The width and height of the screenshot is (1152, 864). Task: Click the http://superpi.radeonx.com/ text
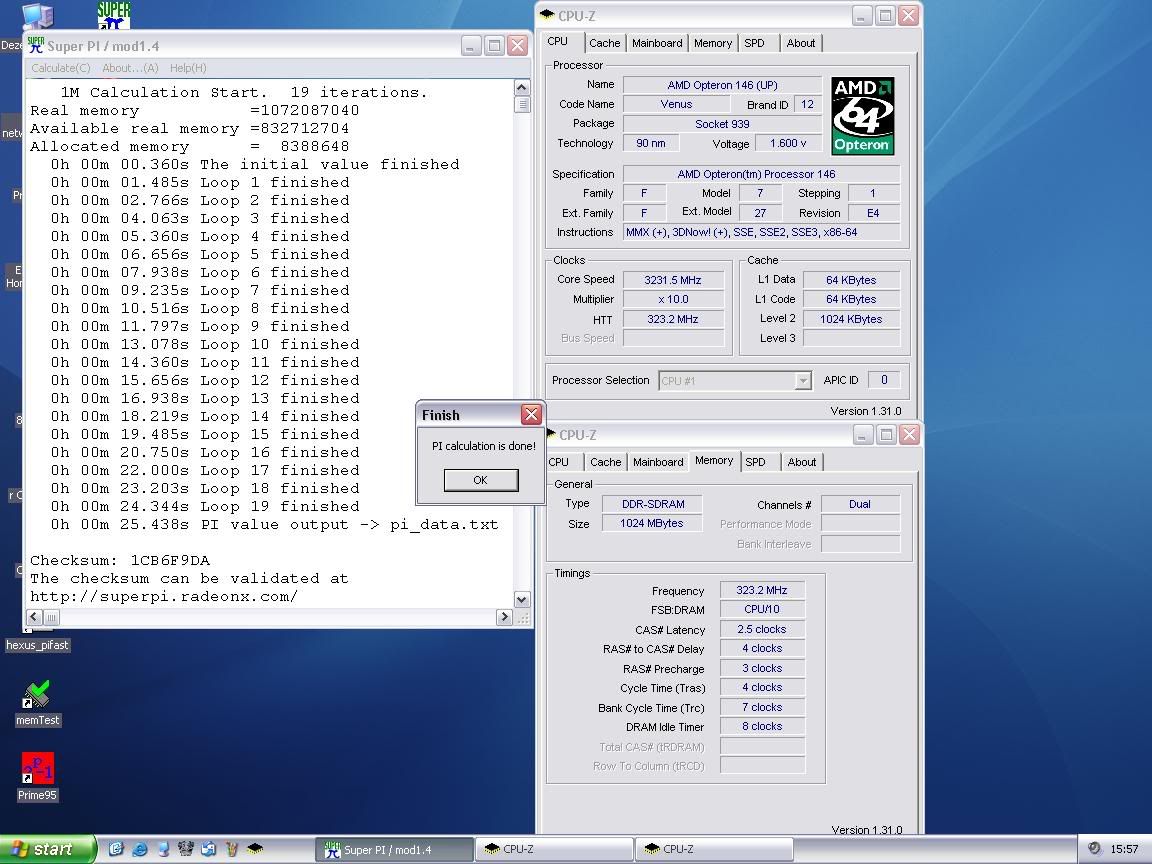(164, 597)
